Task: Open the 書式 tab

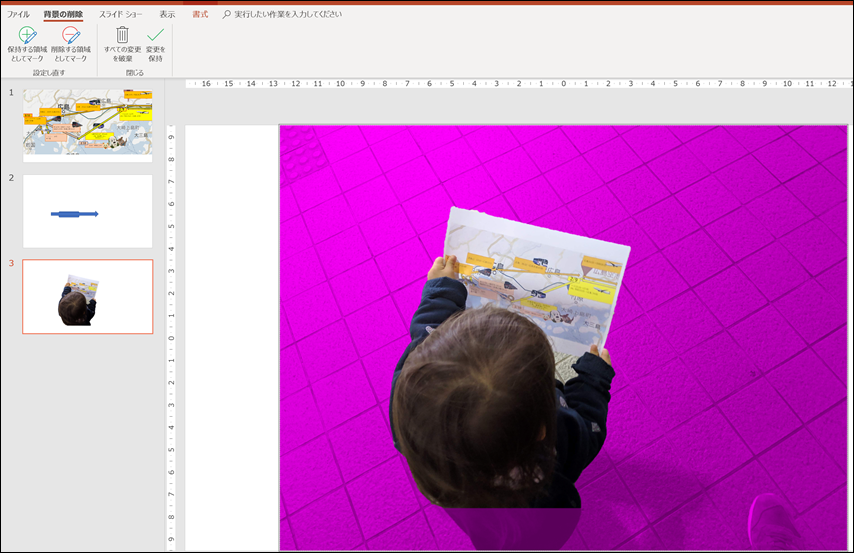Action: pyautogui.click(x=200, y=14)
